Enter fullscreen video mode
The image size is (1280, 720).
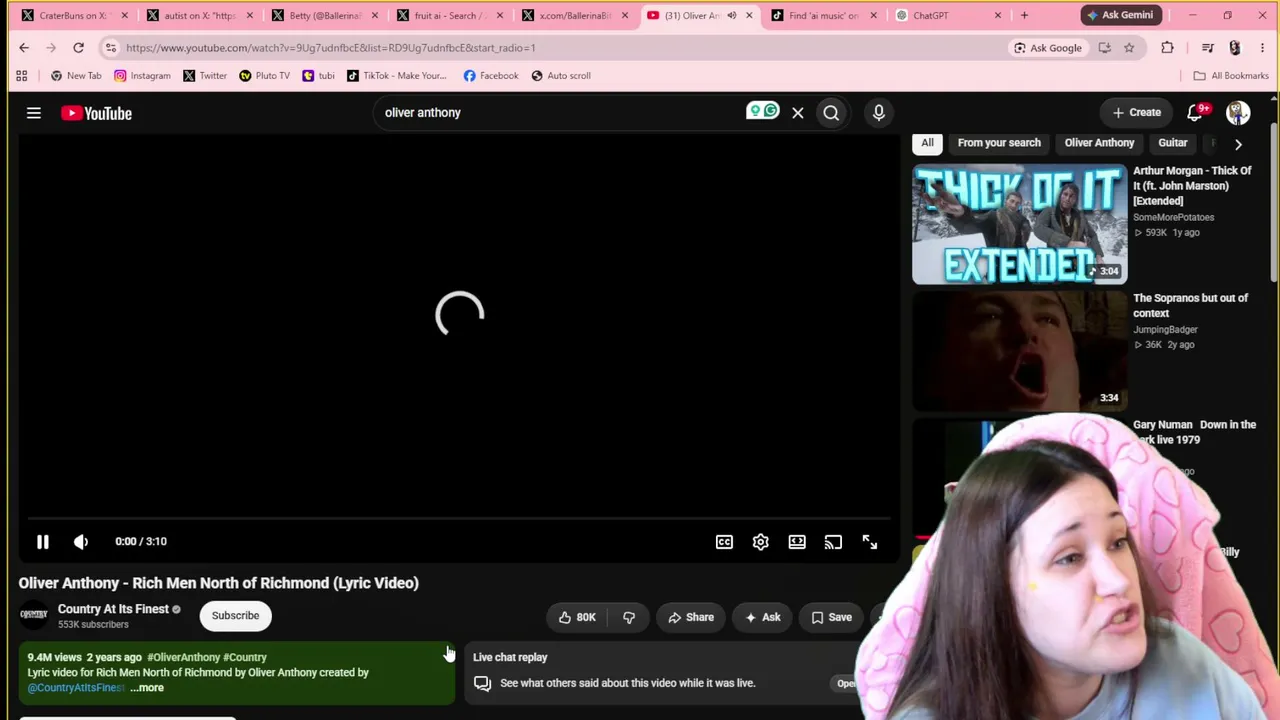870,542
